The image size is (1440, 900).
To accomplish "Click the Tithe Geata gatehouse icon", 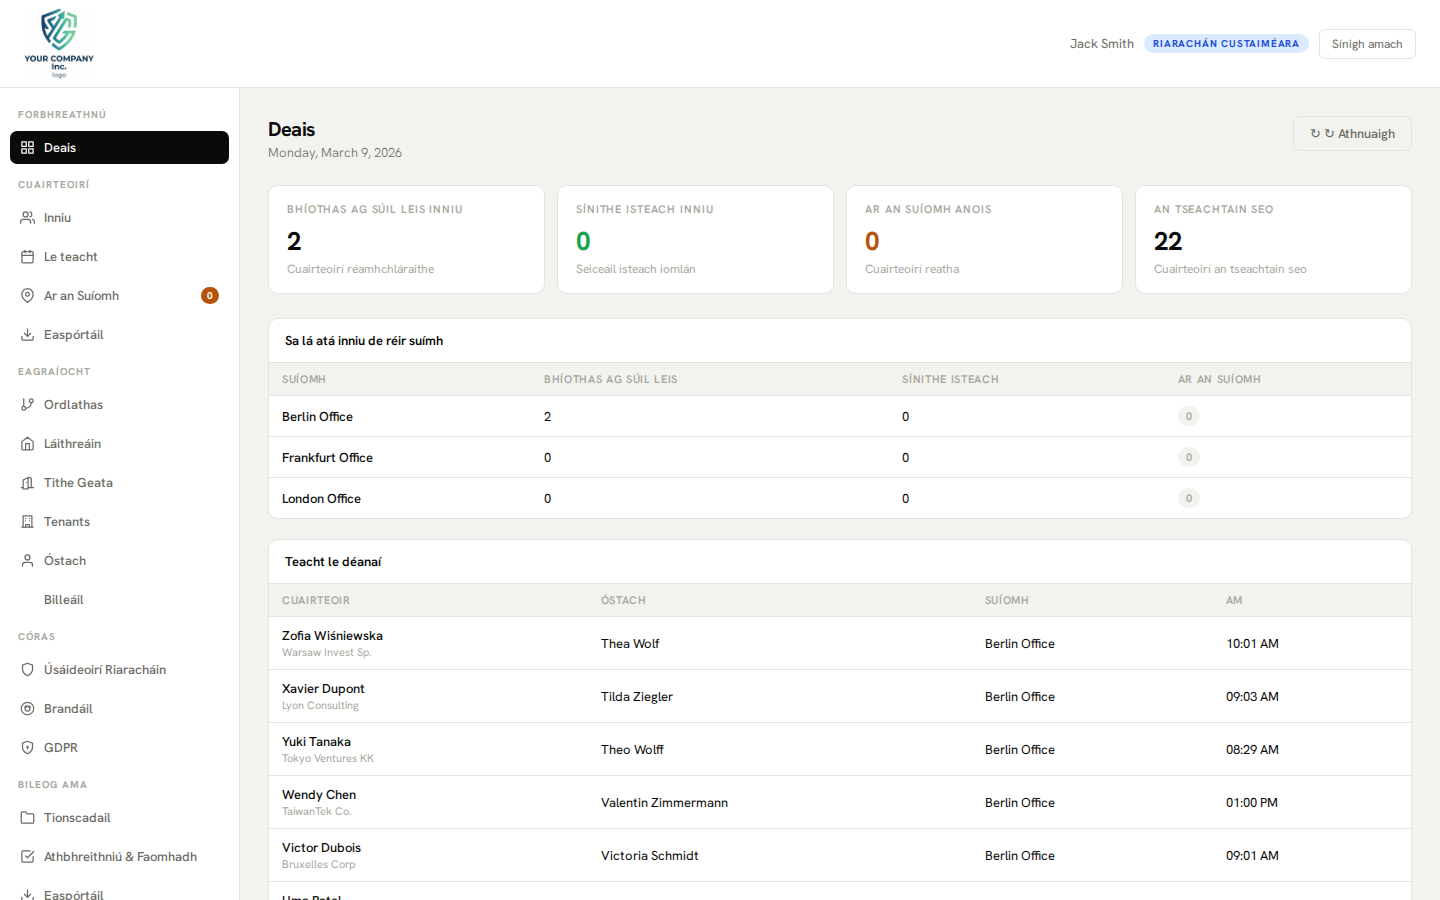I will point(28,483).
